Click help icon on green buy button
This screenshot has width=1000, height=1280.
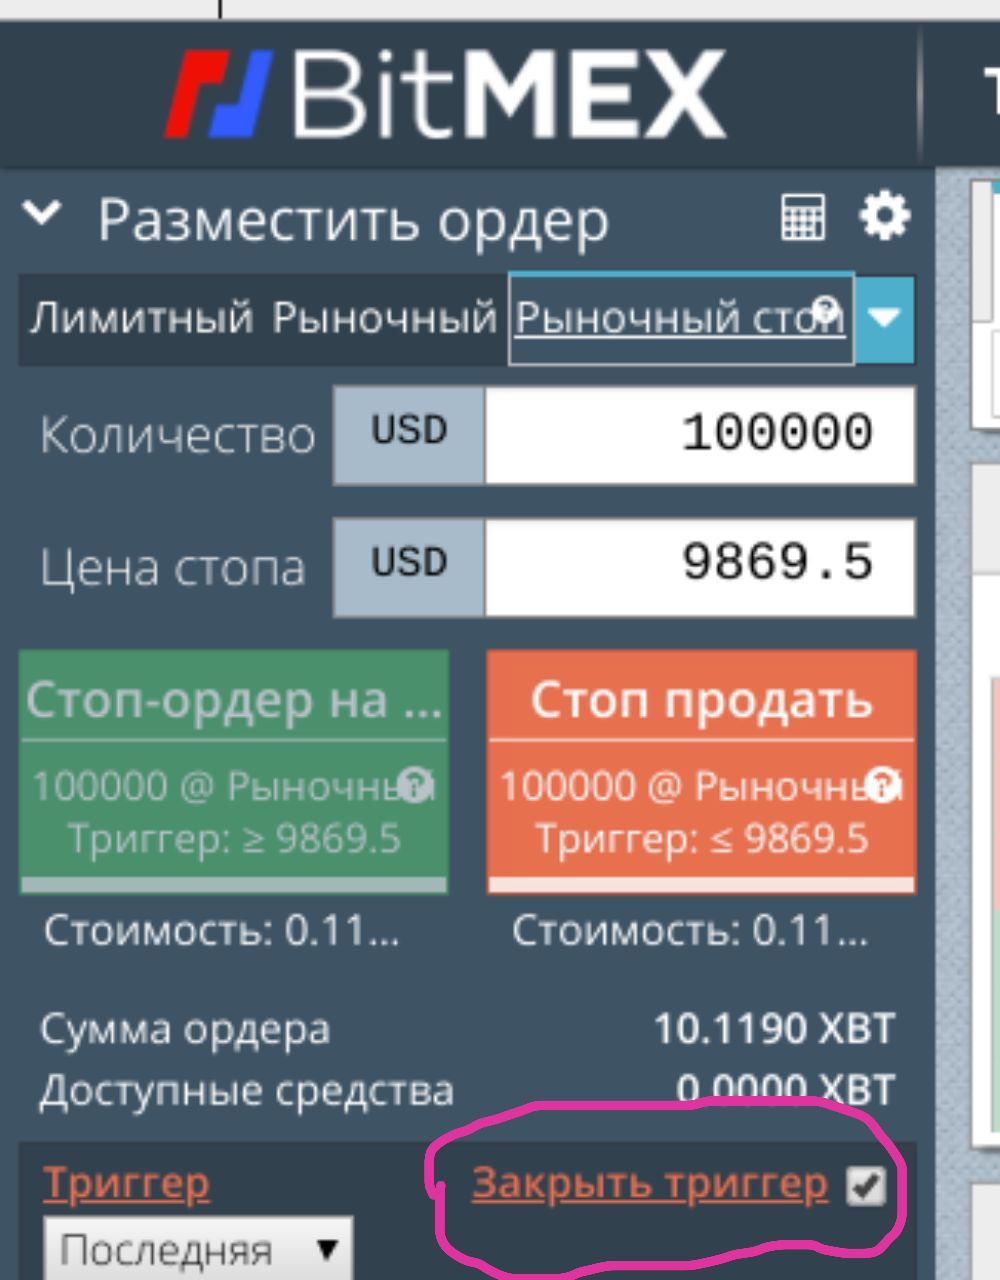click(415, 783)
